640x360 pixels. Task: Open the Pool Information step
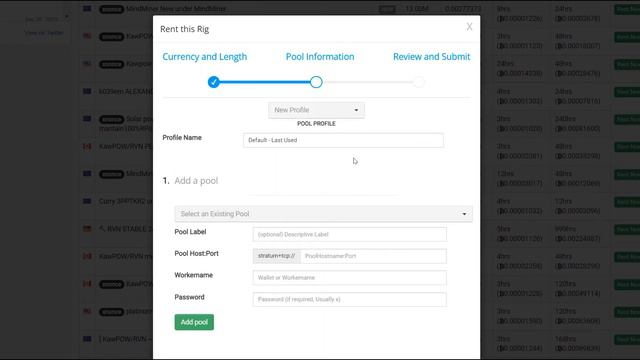point(320,57)
